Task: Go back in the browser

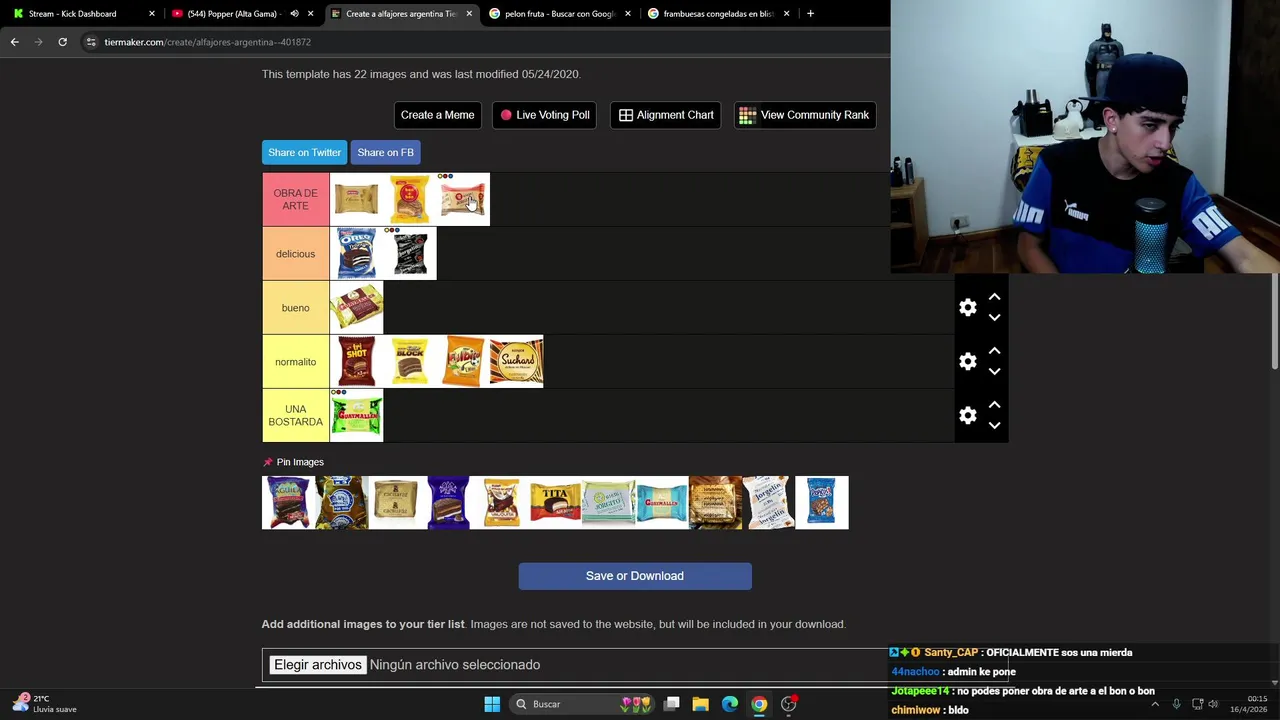Action: pos(14,42)
